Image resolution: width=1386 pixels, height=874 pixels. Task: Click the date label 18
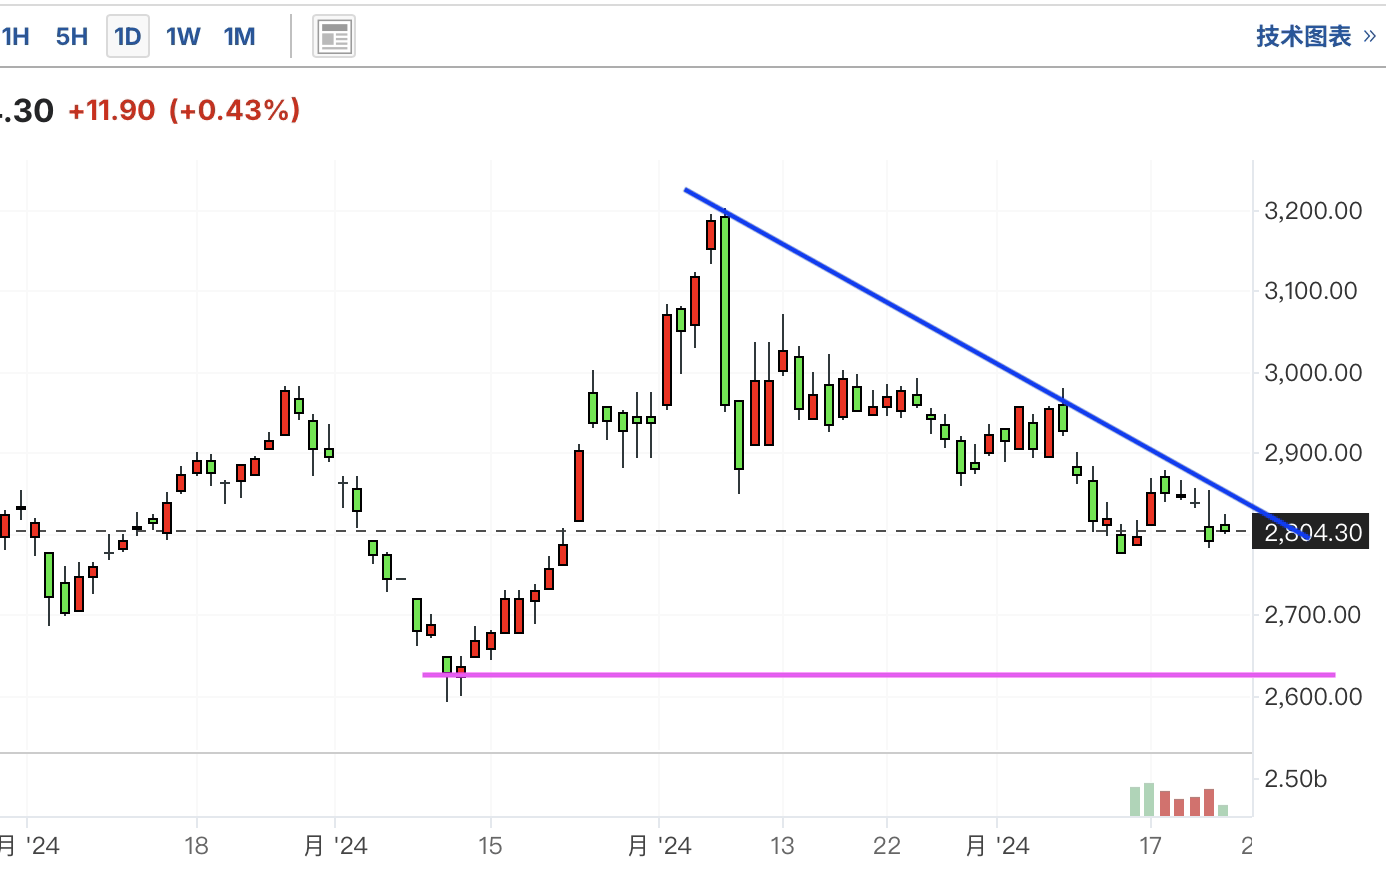coord(196,846)
